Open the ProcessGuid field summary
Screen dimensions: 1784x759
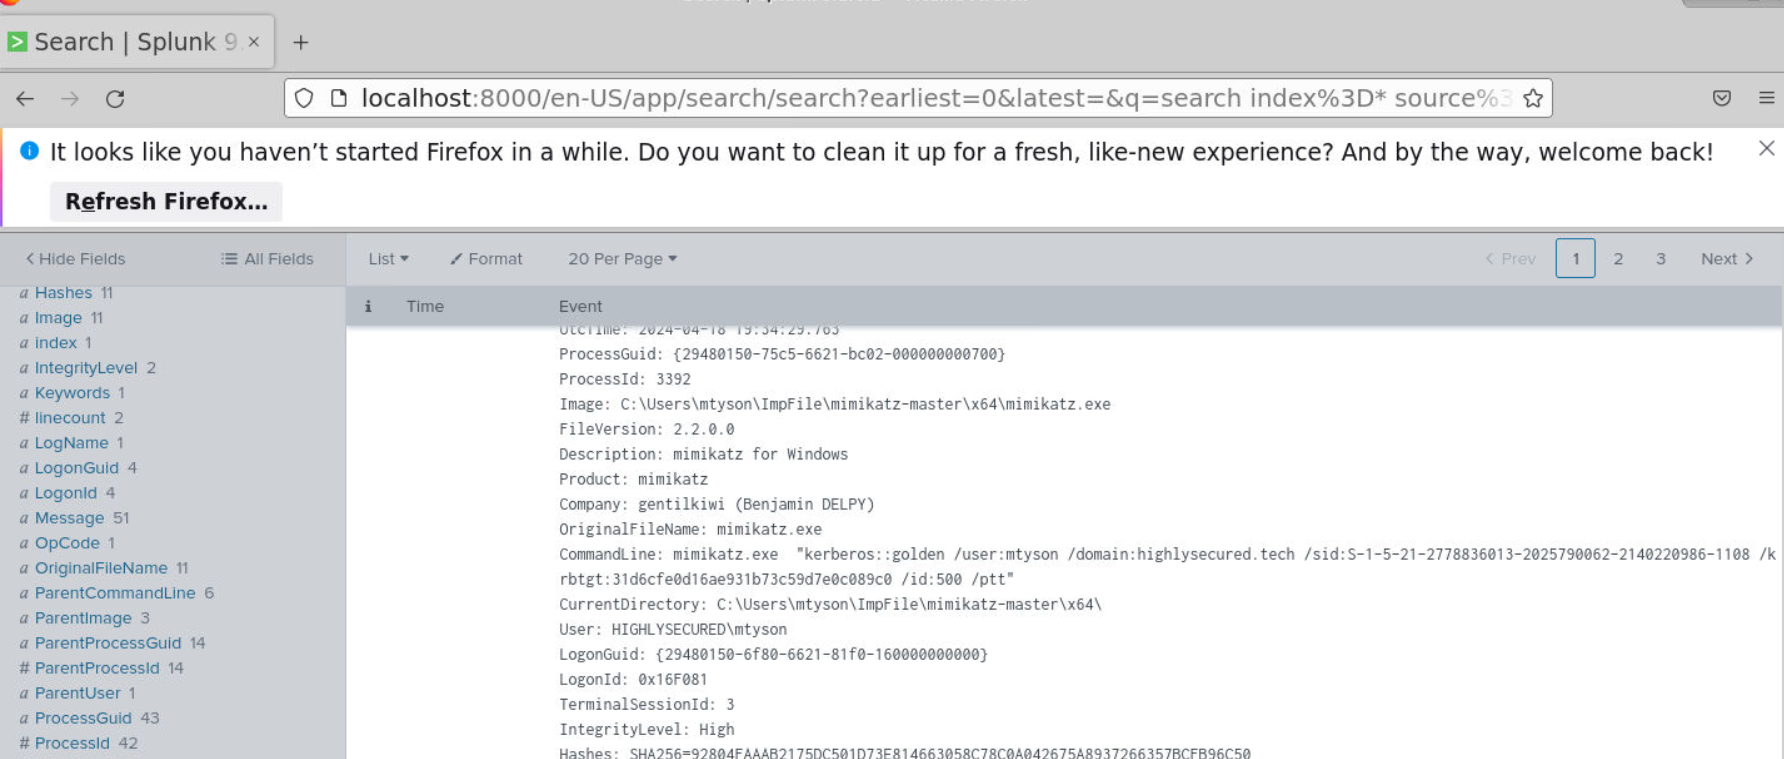[x=83, y=718]
